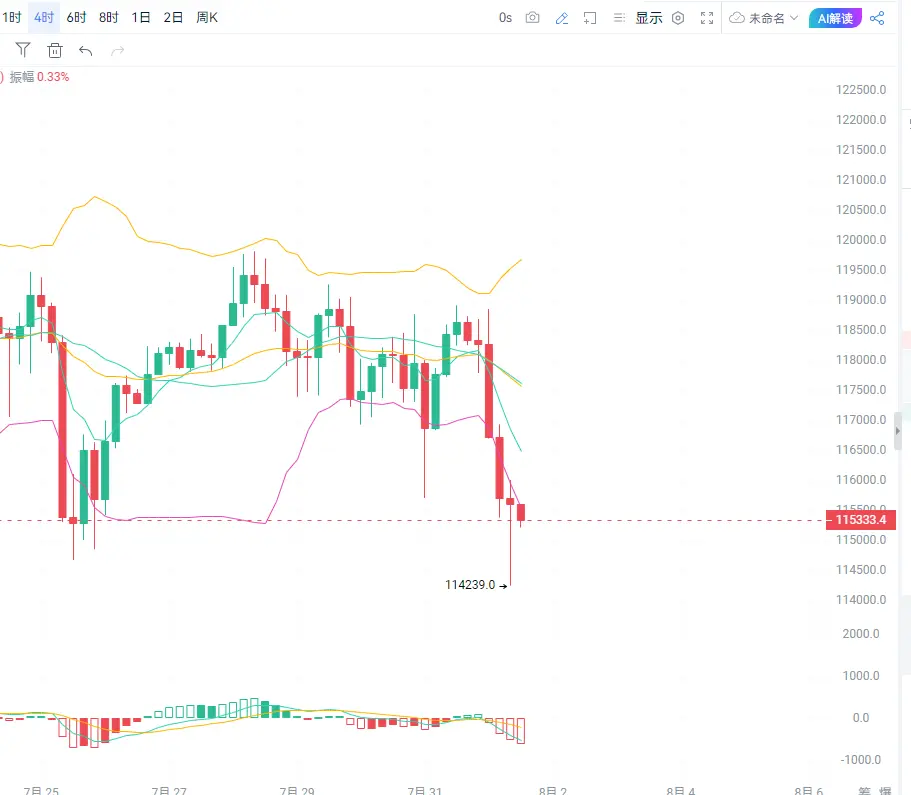
Task: Take a chart snapshot with camera icon
Action: coord(532,18)
